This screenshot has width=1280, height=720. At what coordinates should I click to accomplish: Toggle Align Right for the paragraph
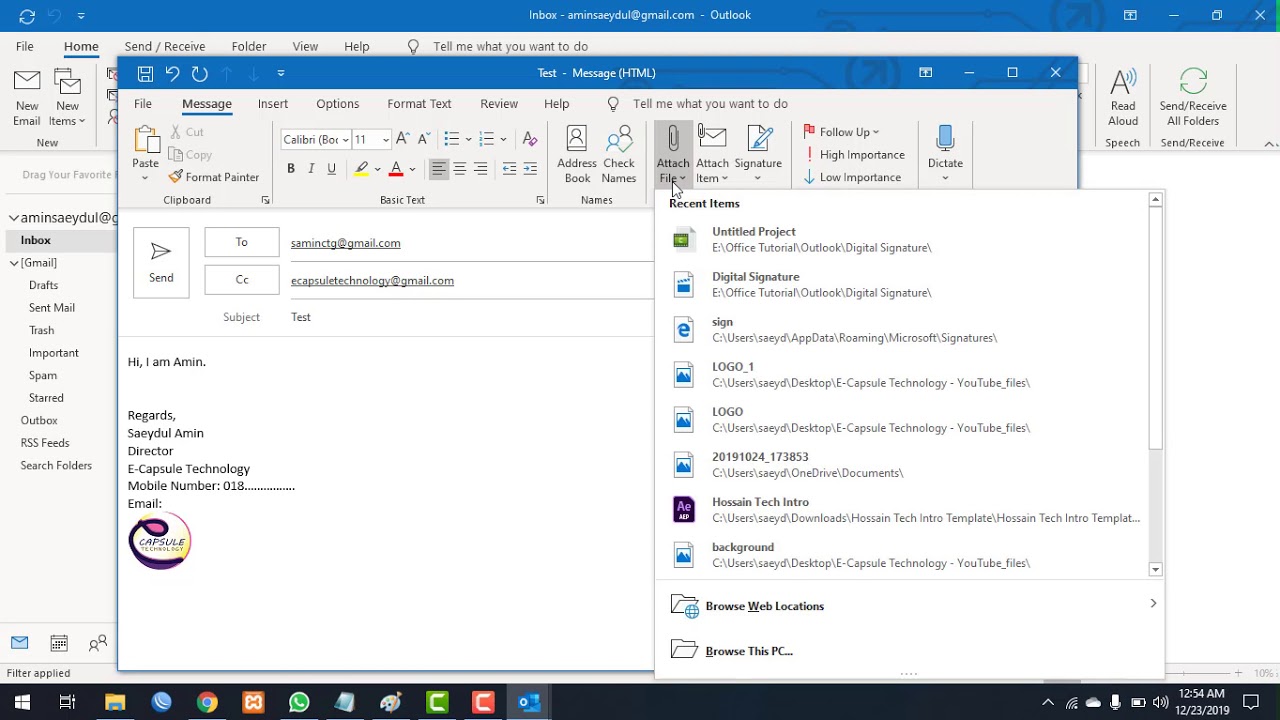[481, 169]
